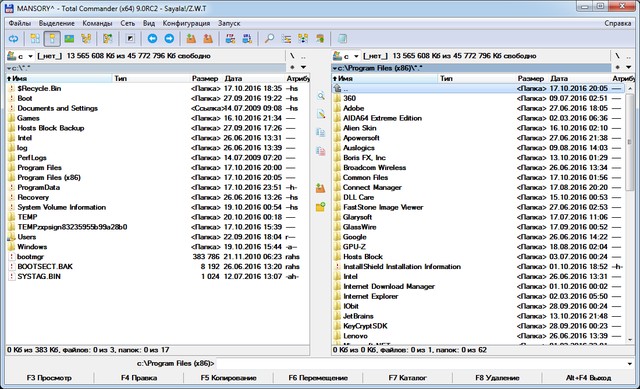The height and width of the screenshot is (389, 640).
Task: Show the directory tree toolbar icon
Action: tap(86, 39)
